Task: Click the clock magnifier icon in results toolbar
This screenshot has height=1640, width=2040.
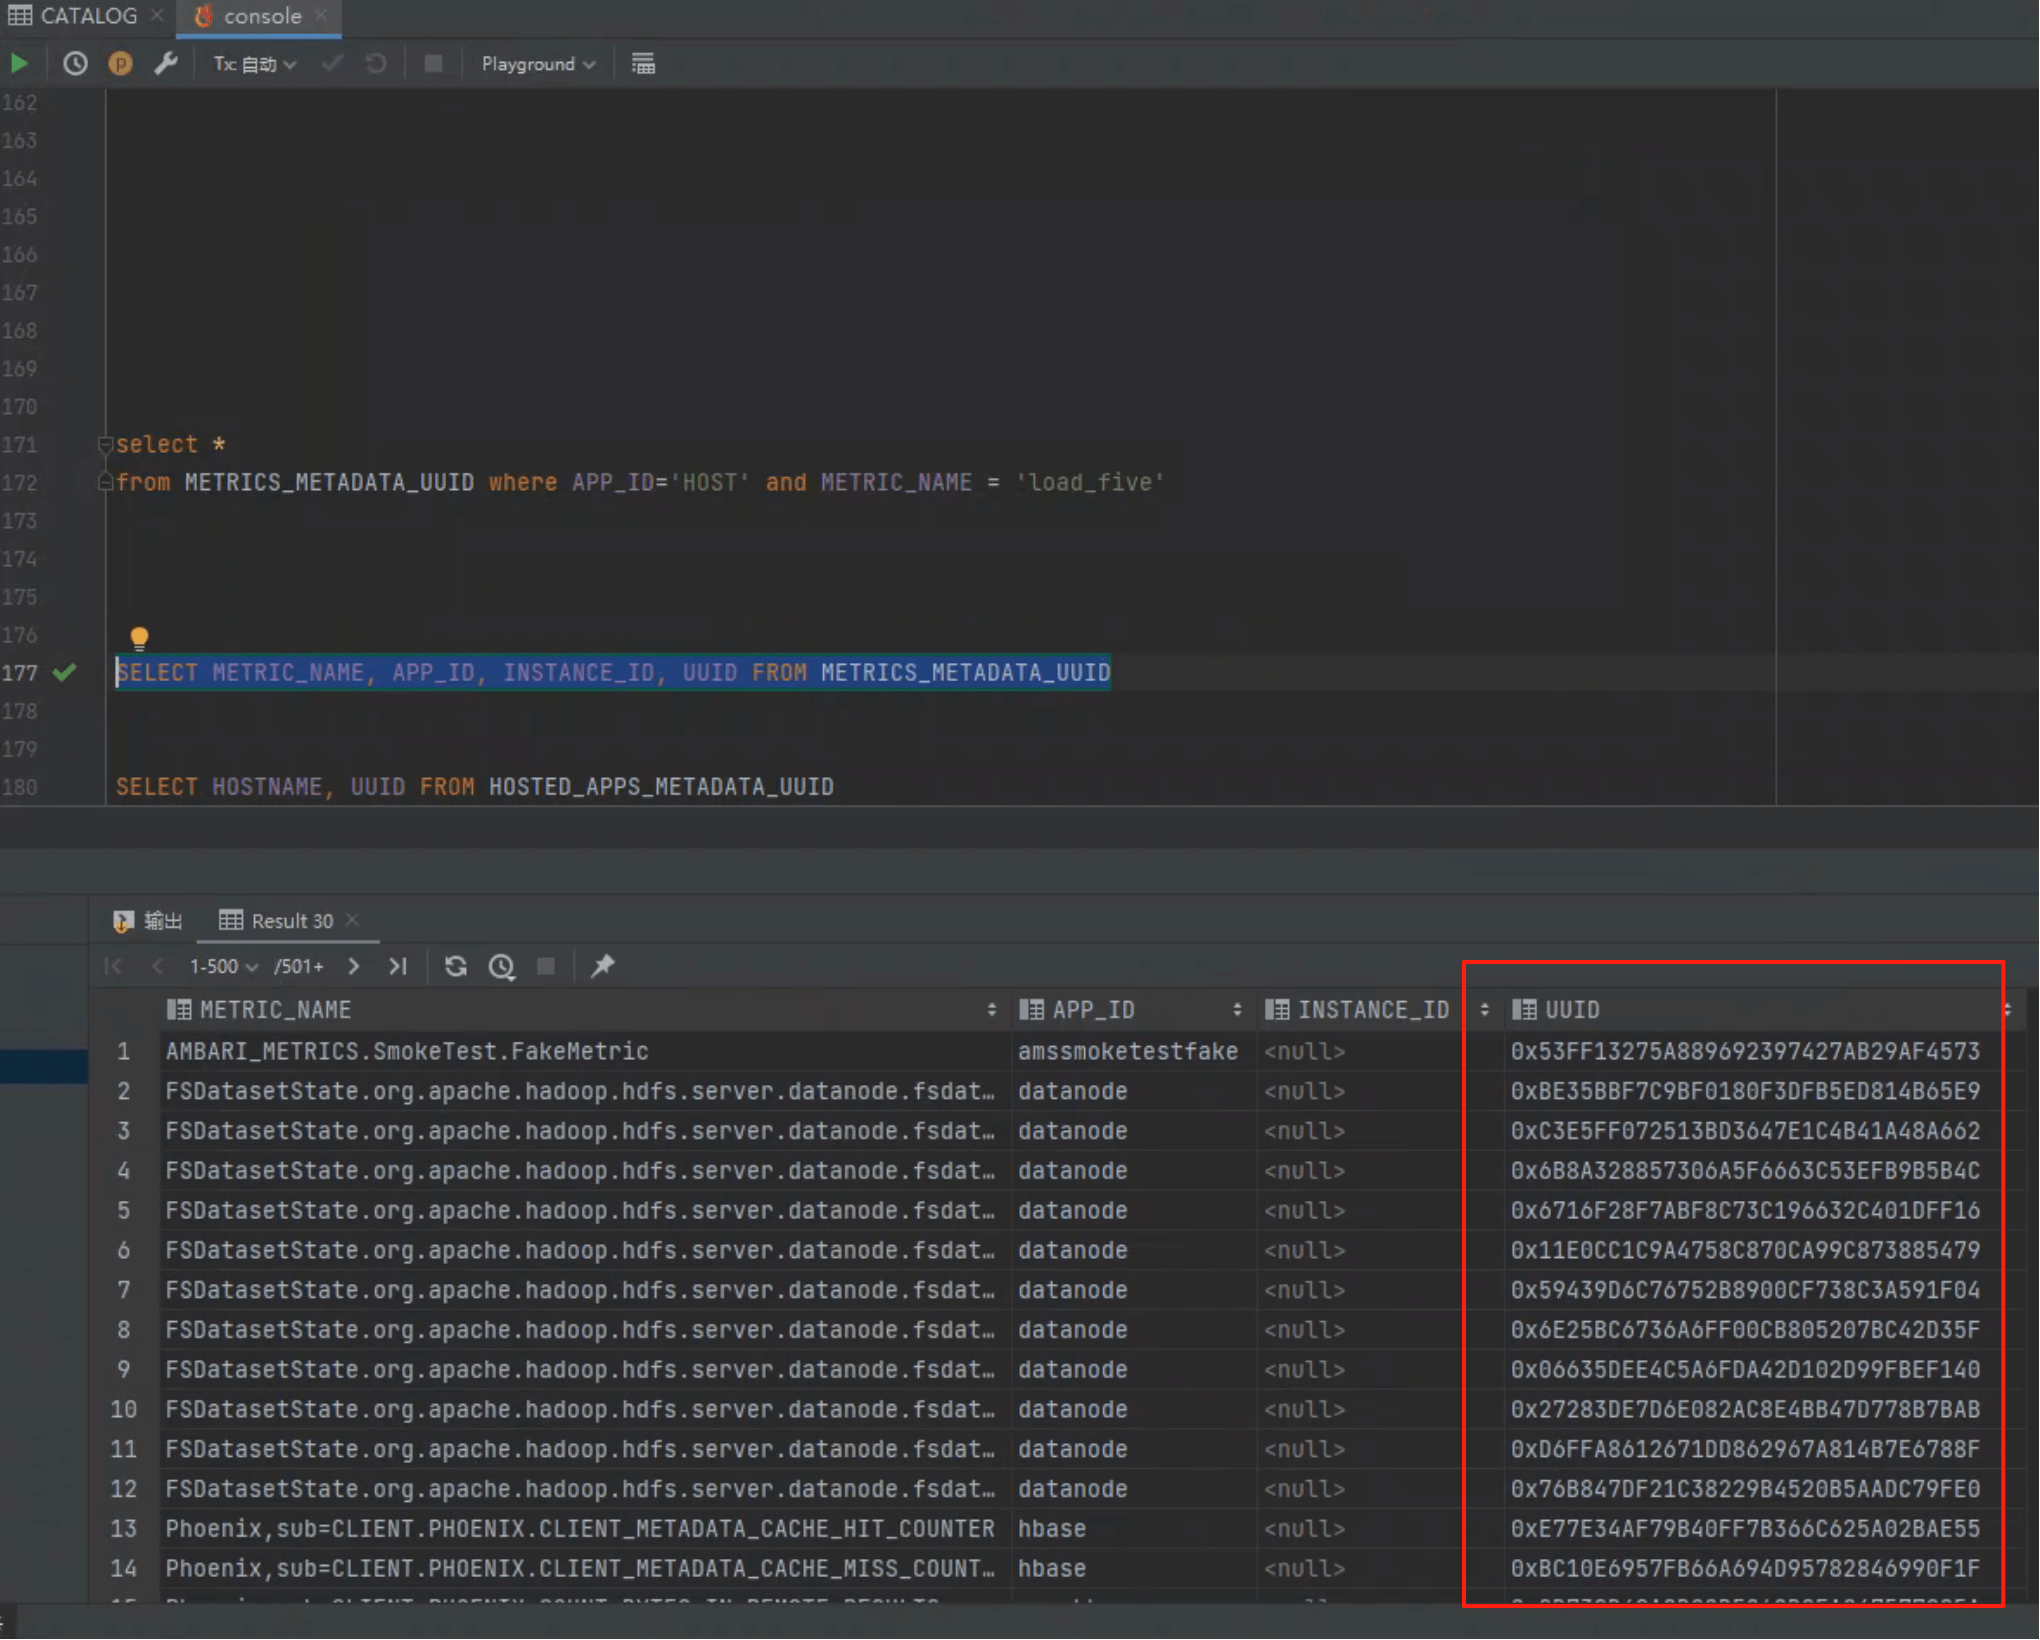Action: click(x=502, y=966)
